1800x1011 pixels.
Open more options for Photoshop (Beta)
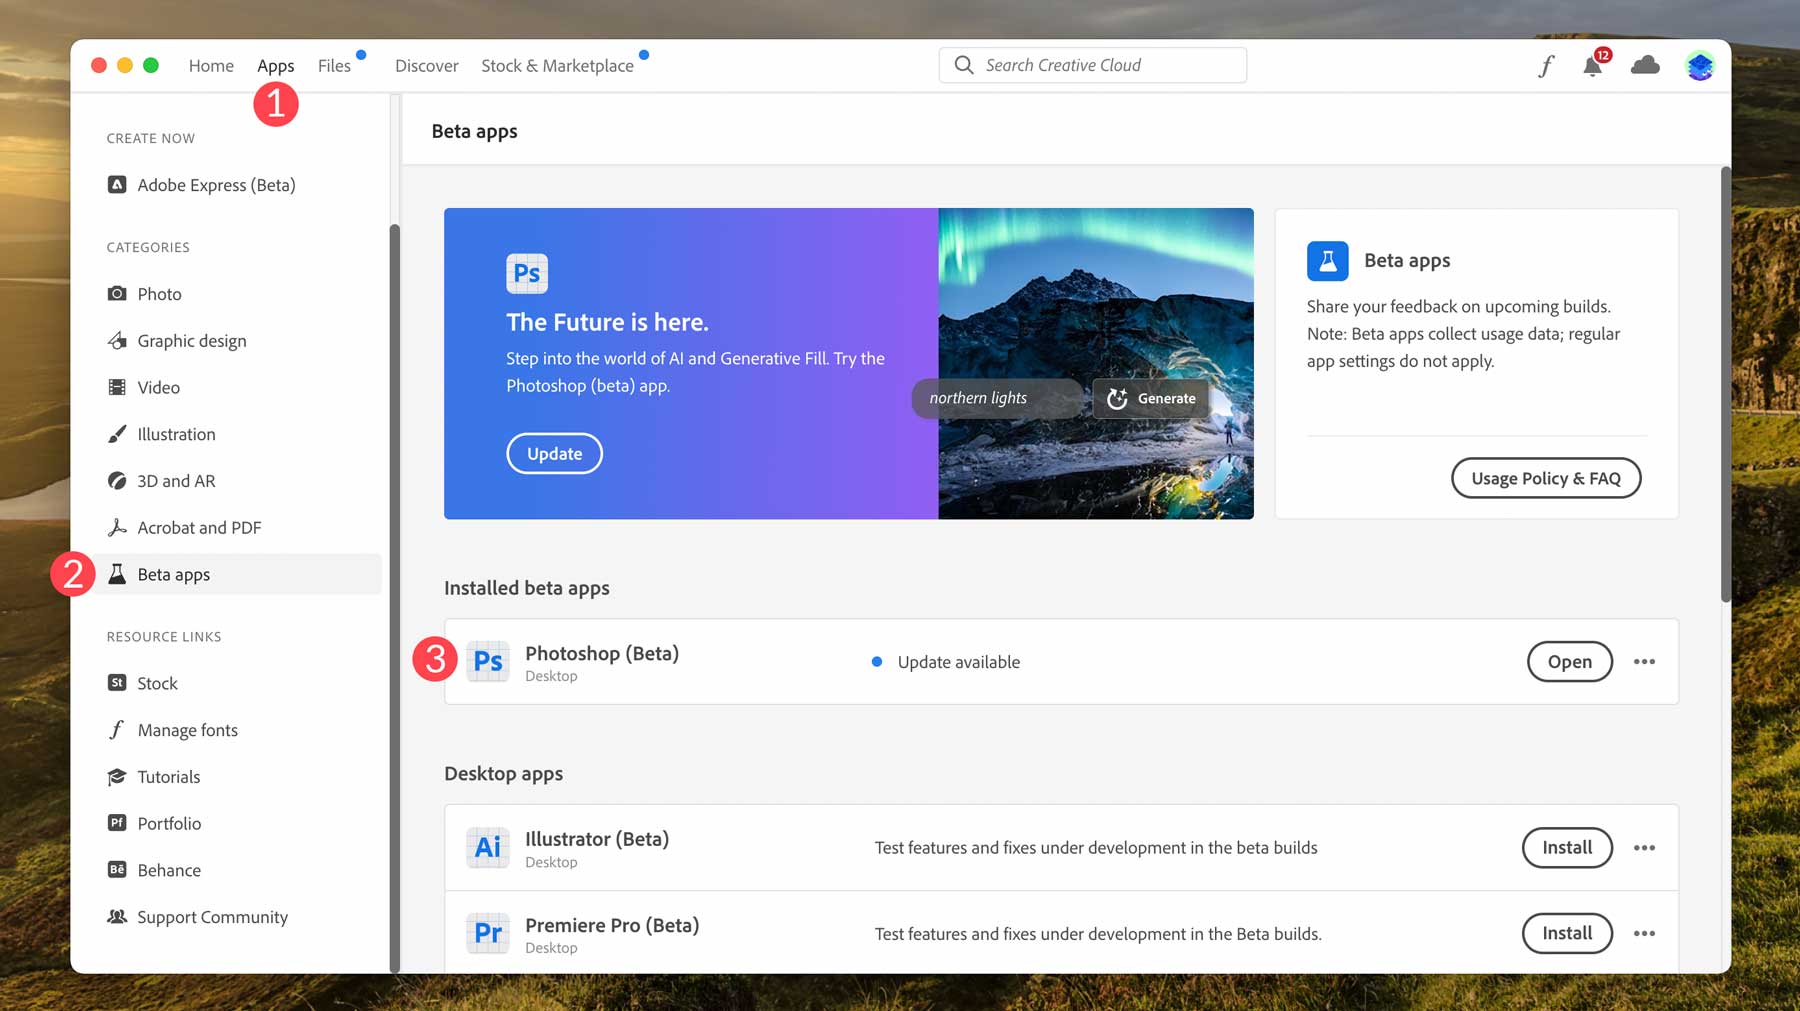[1644, 662]
